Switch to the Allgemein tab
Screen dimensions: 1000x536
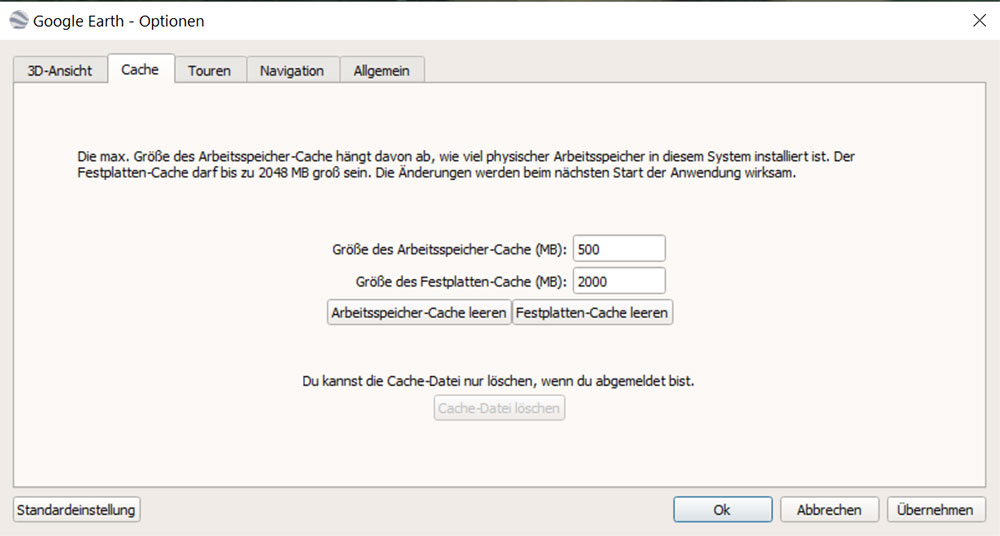point(382,71)
